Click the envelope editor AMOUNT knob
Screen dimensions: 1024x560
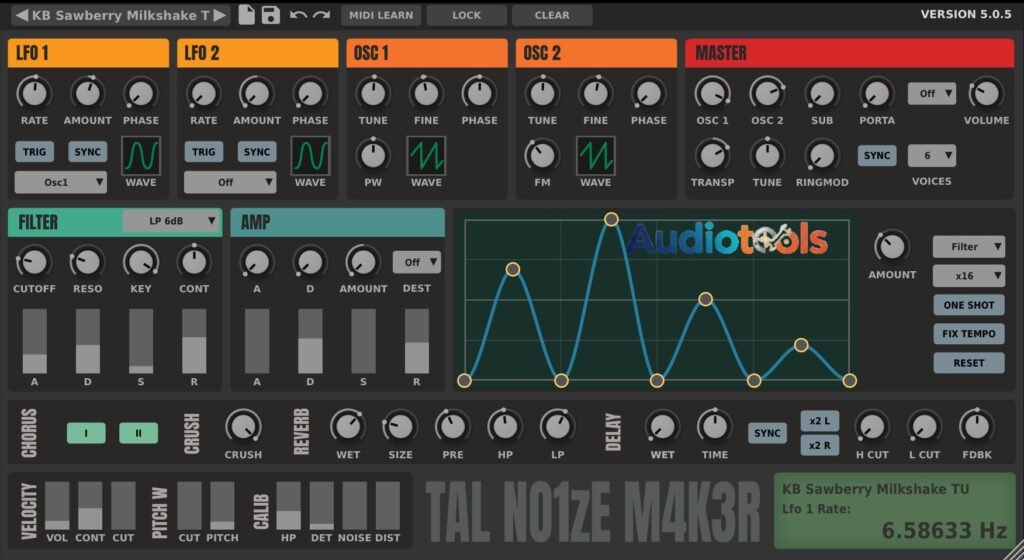(891, 247)
